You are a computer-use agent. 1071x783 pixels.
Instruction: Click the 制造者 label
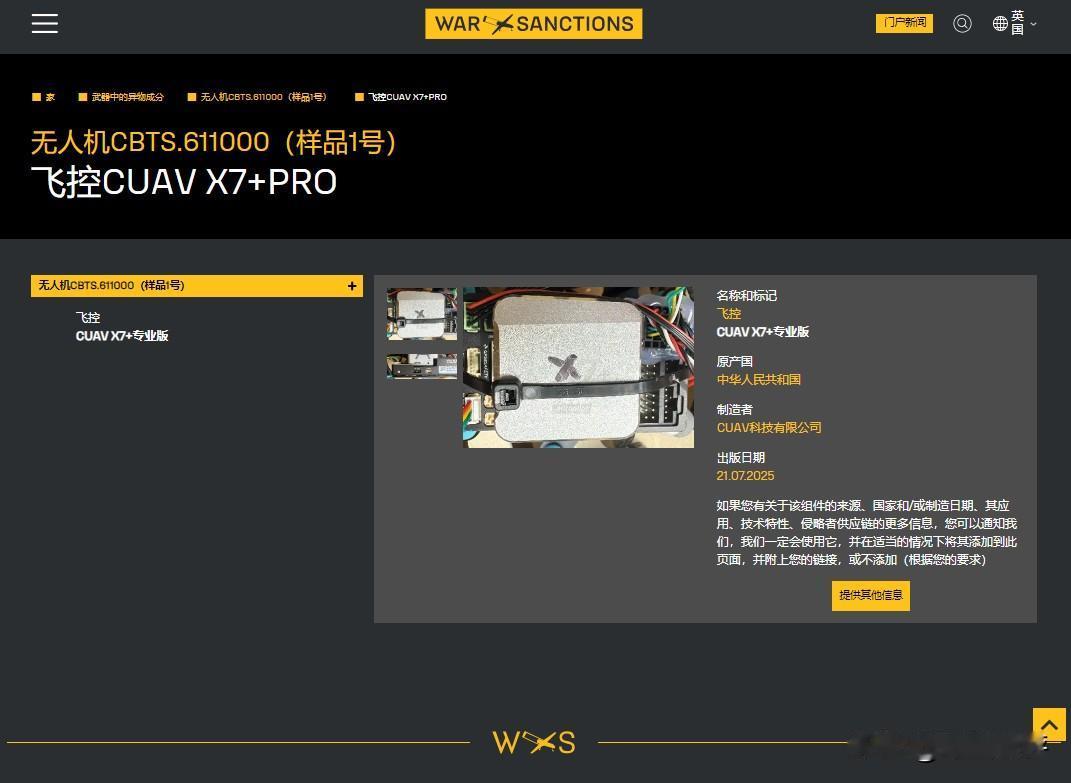click(734, 409)
